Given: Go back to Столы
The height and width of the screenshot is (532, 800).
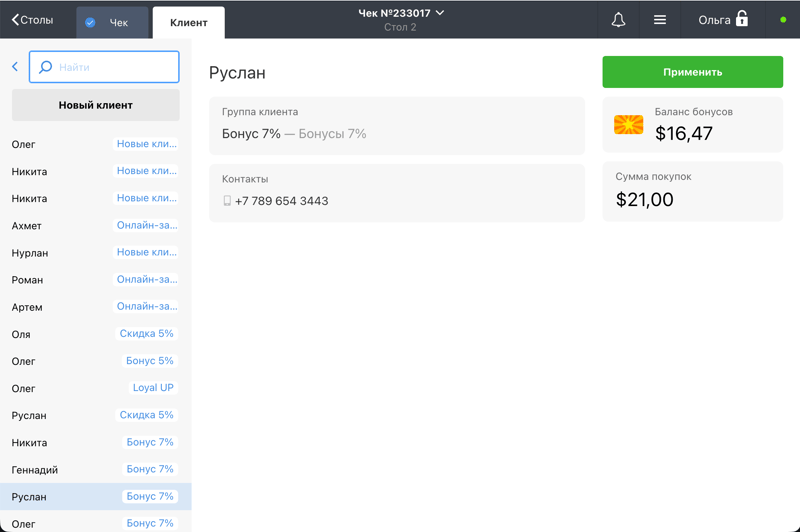Looking at the screenshot, I should [x=32, y=20].
